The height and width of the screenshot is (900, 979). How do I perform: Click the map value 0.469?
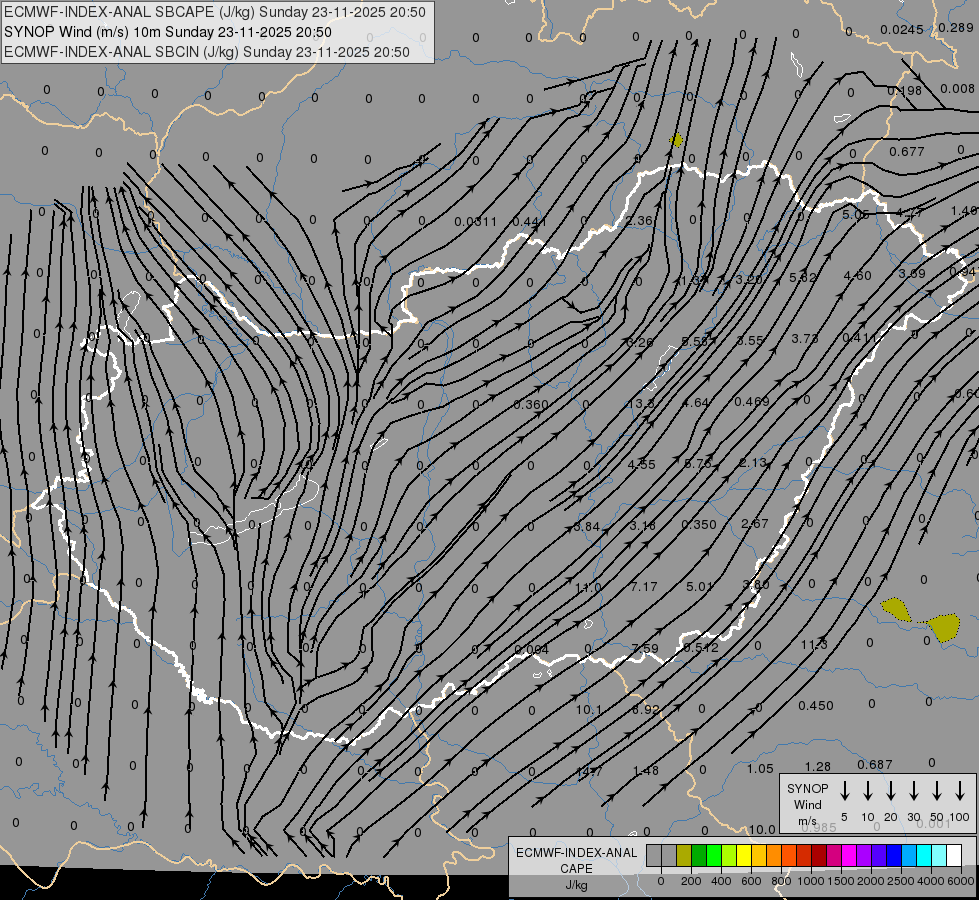[x=752, y=401]
